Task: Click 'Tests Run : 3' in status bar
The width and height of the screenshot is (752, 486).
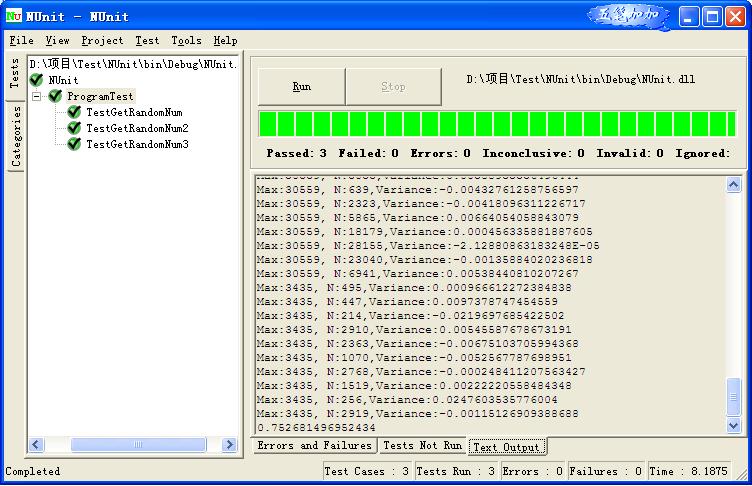Action: click(x=455, y=472)
